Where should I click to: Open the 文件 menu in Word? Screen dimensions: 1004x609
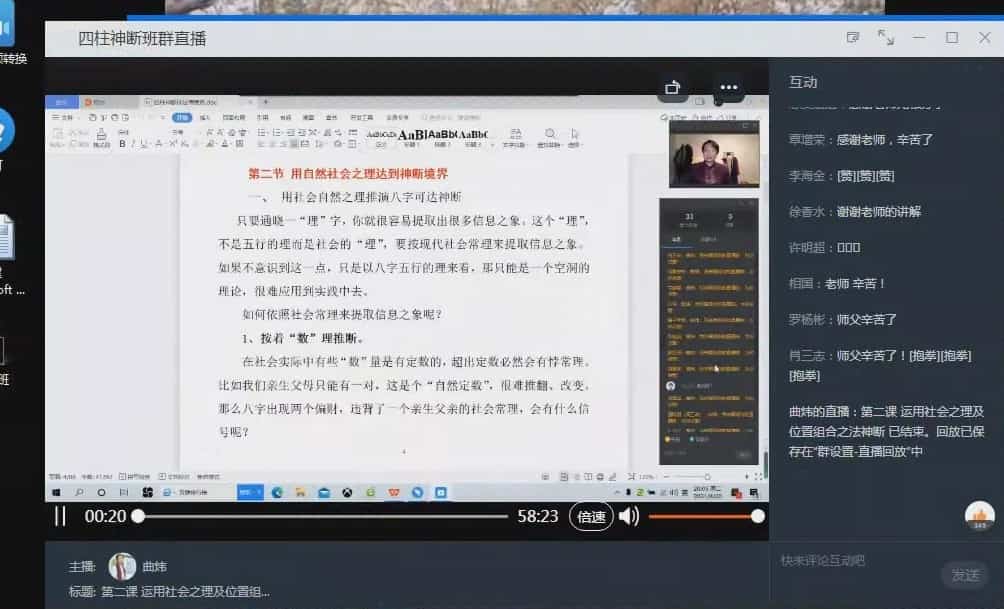tap(65, 118)
